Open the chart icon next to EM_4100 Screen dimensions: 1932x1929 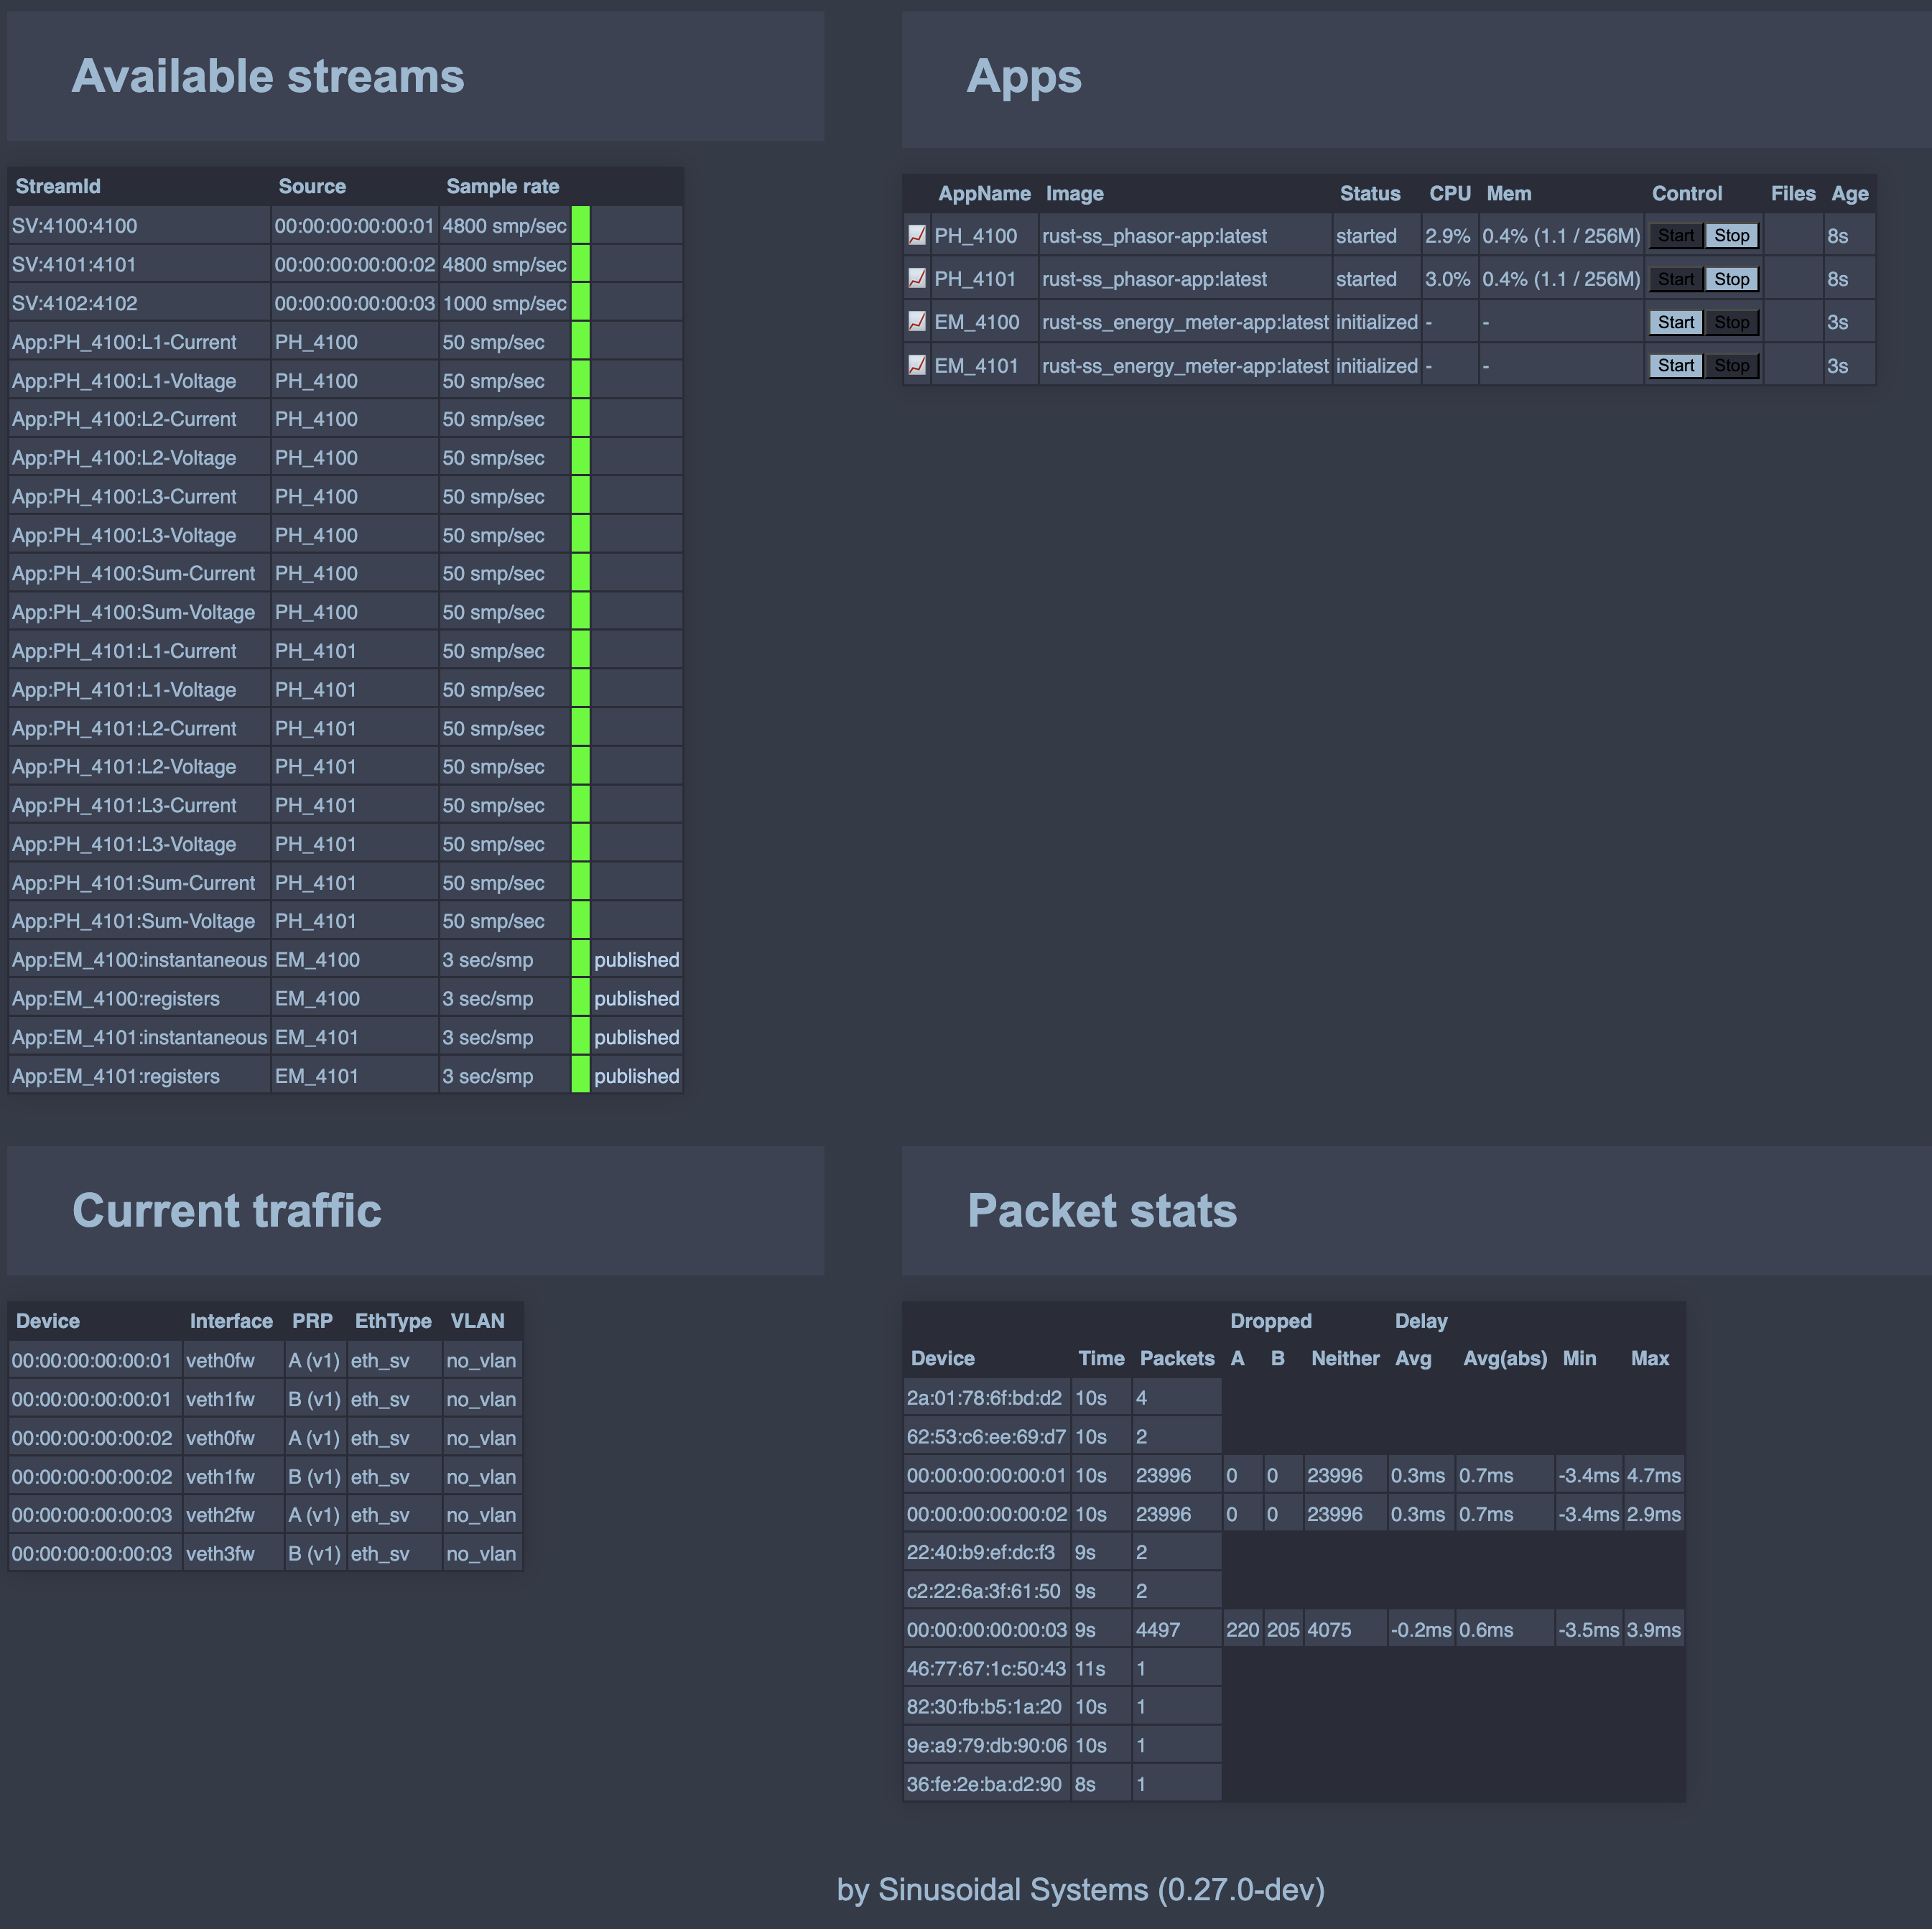pos(916,321)
